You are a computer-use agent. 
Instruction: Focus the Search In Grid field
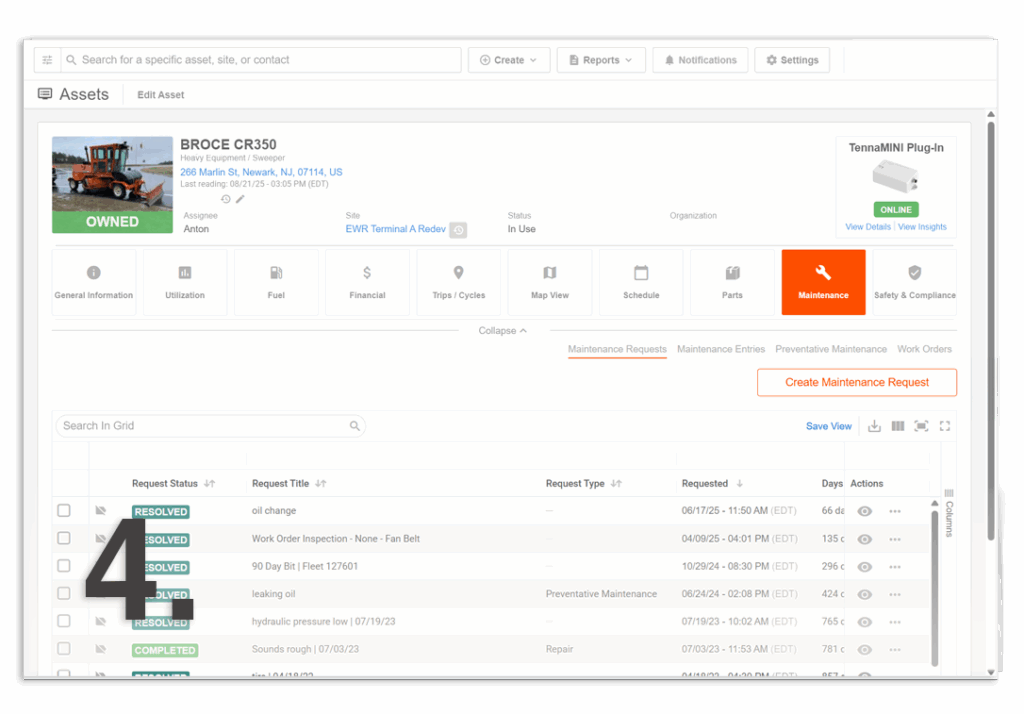[210, 426]
